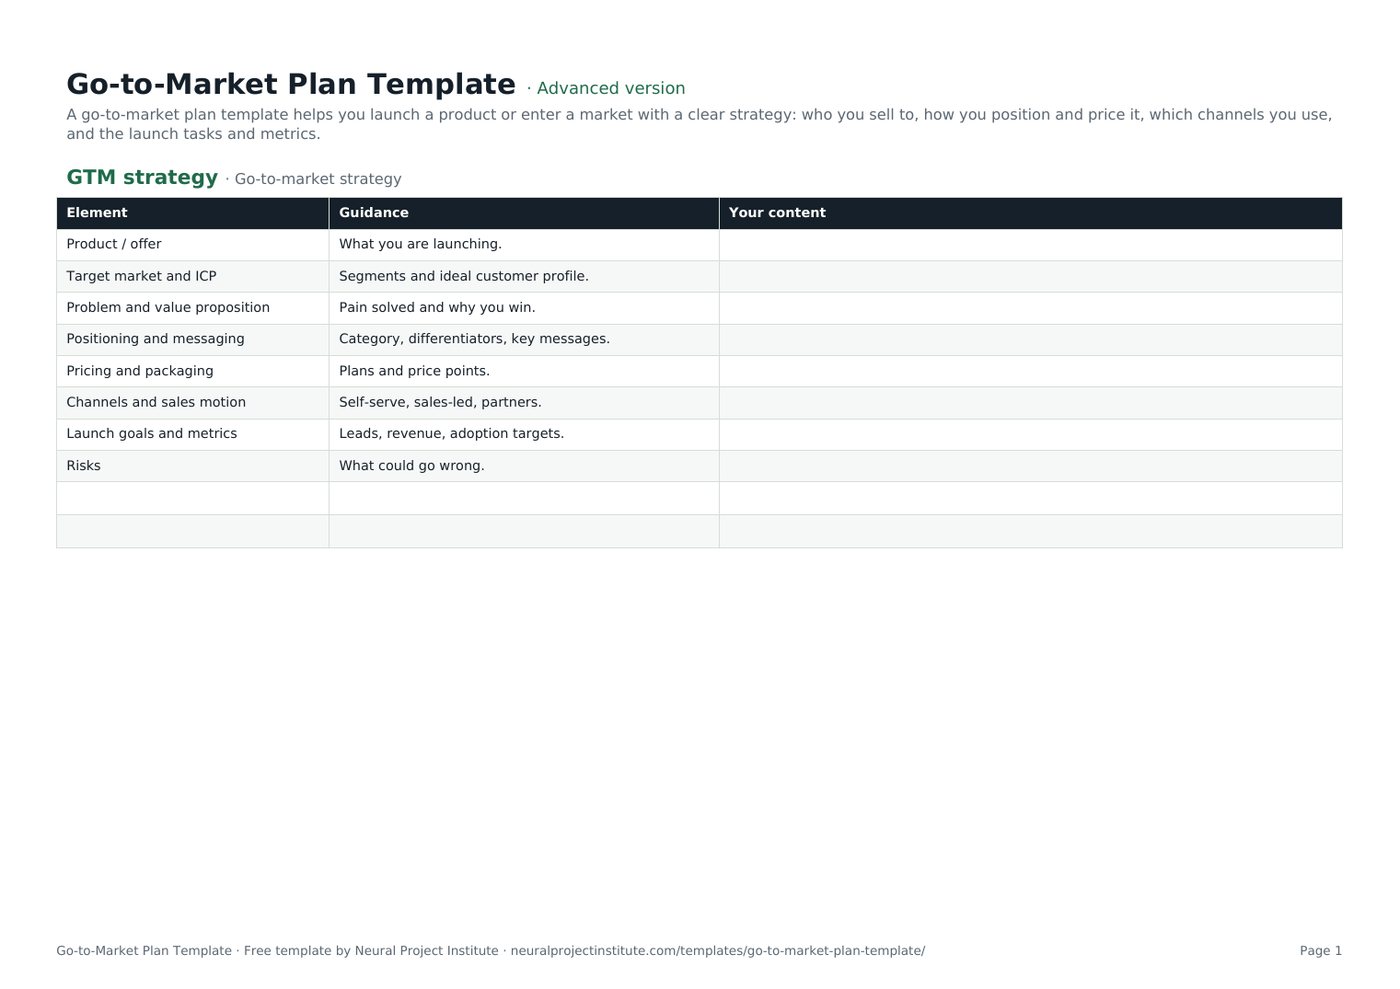This screenshot has width=1400, height=989.
Task: Select the 'Channels and sales motion' cell
Action: click(193, 402)
